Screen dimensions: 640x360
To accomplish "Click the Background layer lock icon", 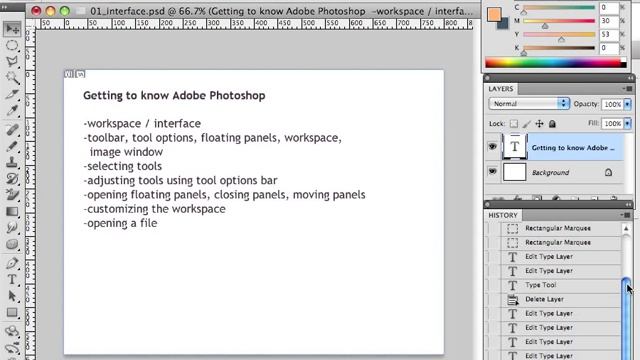I will [608, 172].
